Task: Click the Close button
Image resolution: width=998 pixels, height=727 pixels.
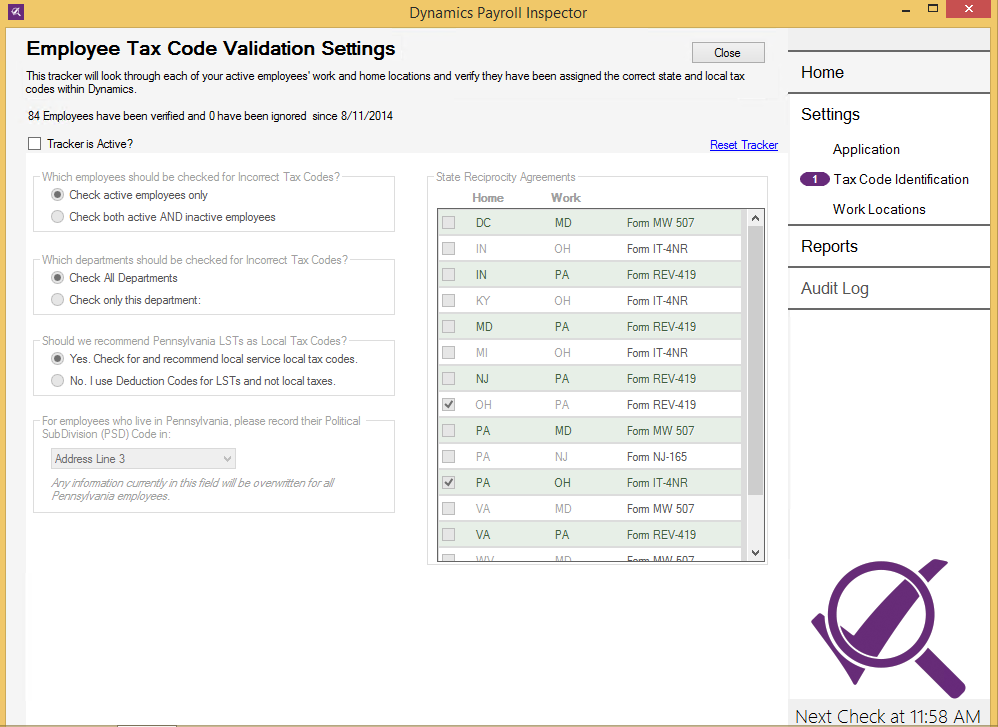Action: point(728,53)
